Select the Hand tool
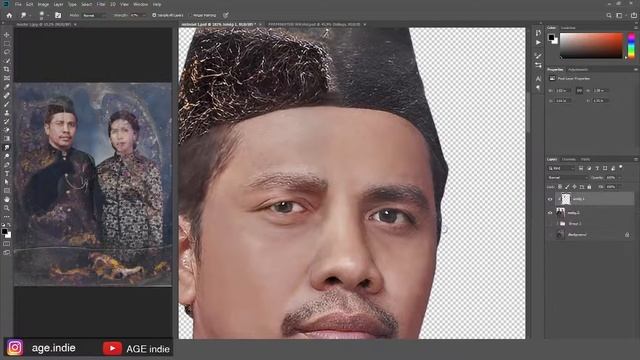The width and height of the screenshot is (640, 360). pos(7,200)
